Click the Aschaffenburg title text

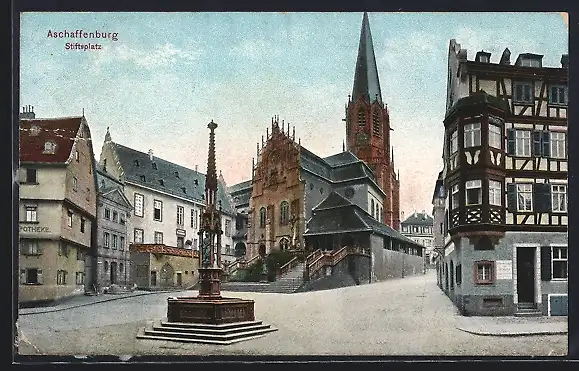[82, 35]
